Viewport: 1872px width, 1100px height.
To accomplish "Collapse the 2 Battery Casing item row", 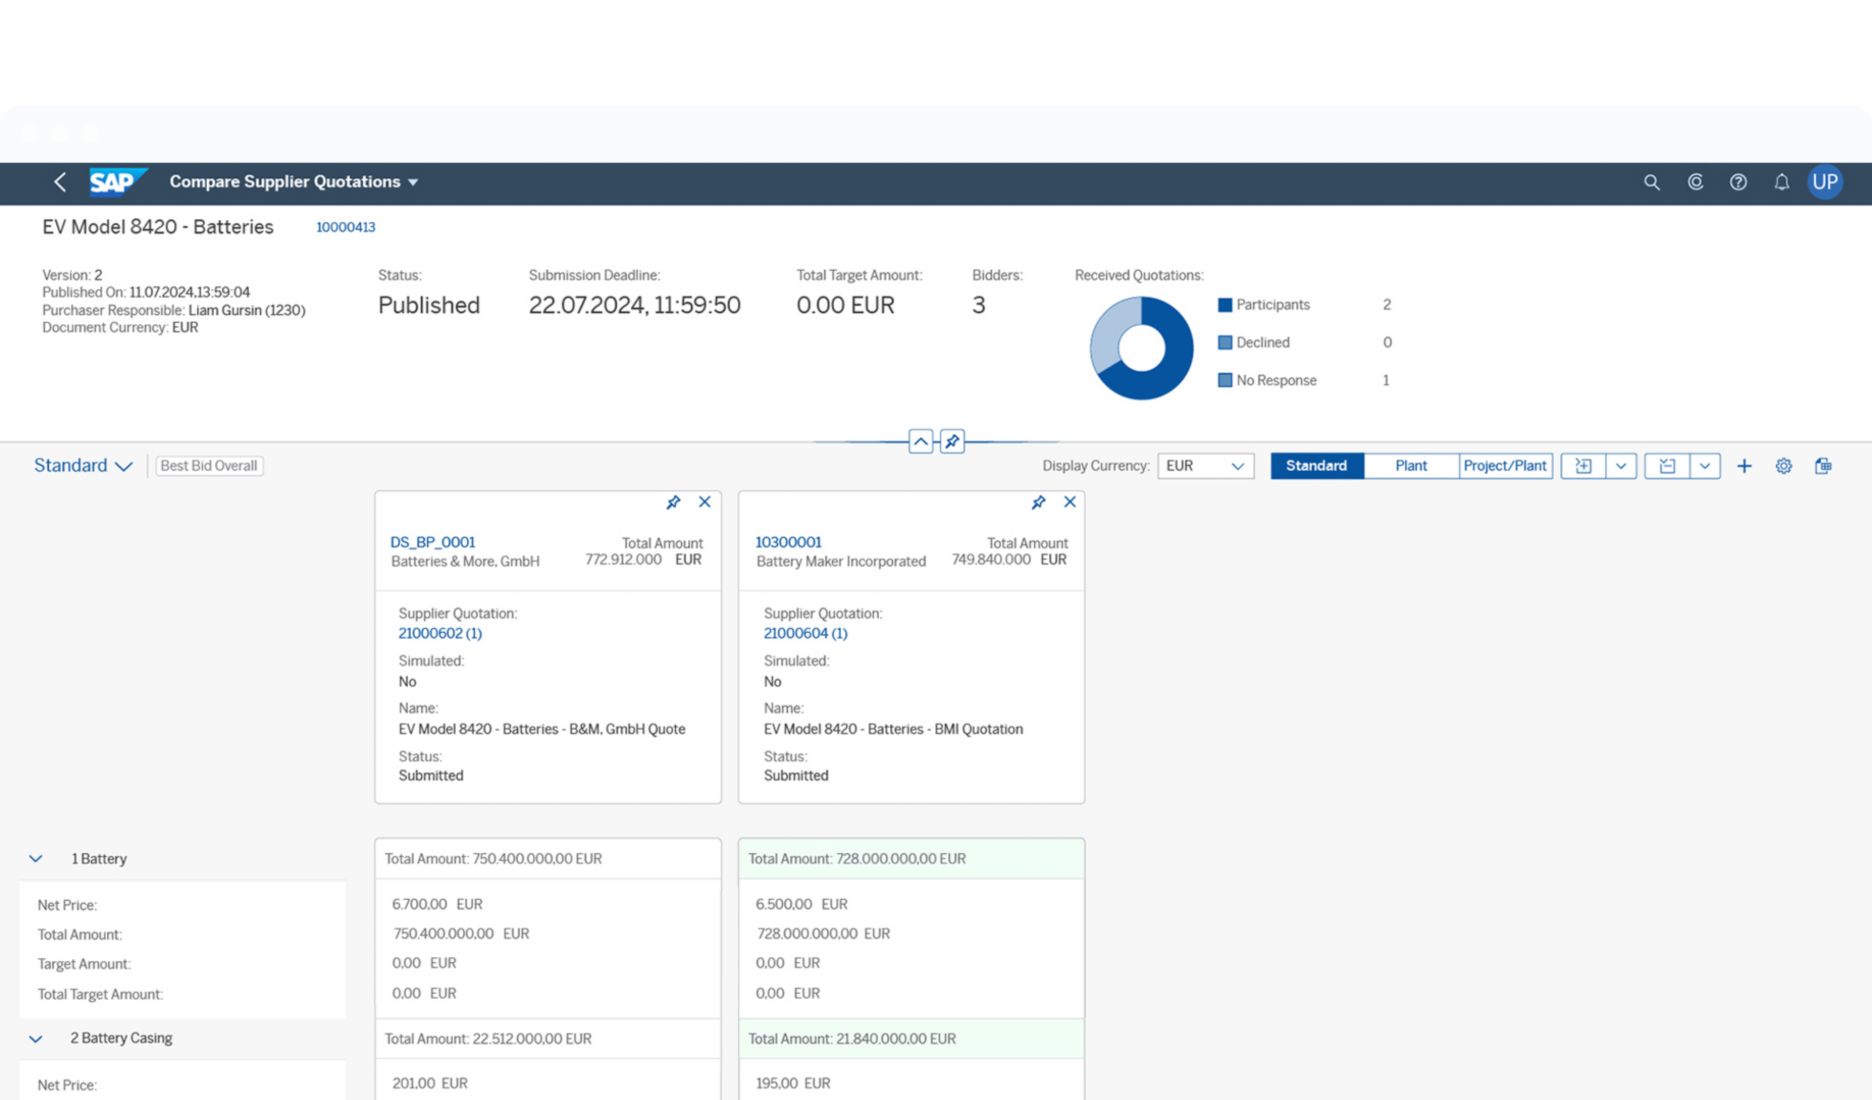I will [x=36, y=1039].
